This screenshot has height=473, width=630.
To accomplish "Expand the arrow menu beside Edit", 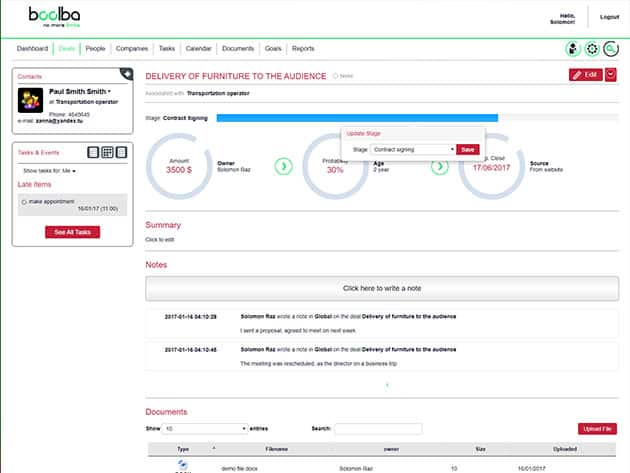I will (x=611, y=75).
